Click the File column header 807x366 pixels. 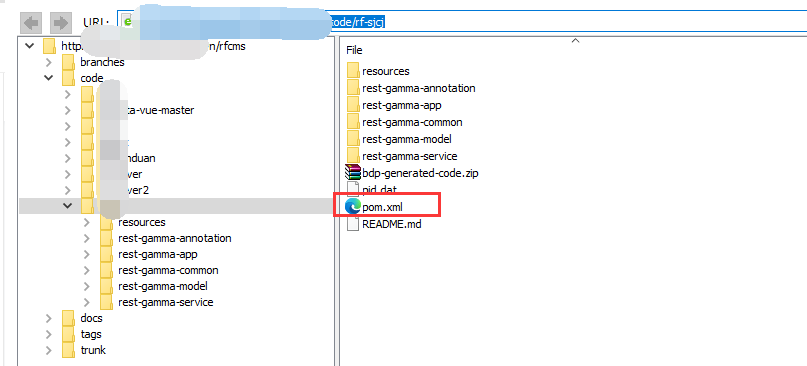click(x=354, y=50)
